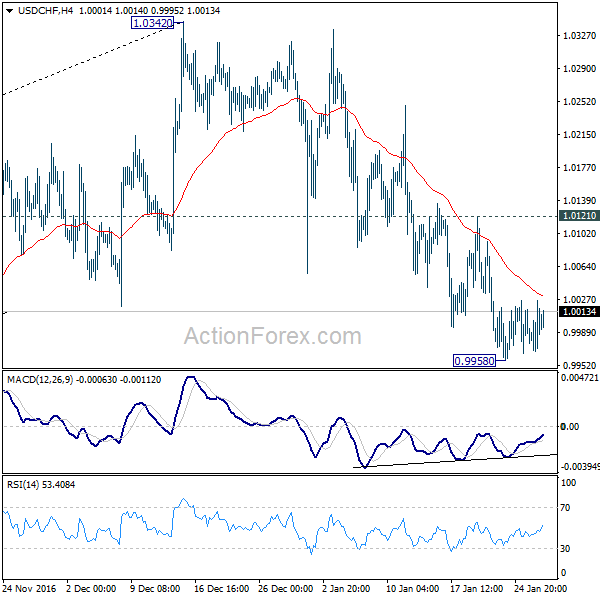Viewport: 600px width, 600px height.
Task: Click the 10 Jan 04:00 date label
Action: (x=412, y=589)
